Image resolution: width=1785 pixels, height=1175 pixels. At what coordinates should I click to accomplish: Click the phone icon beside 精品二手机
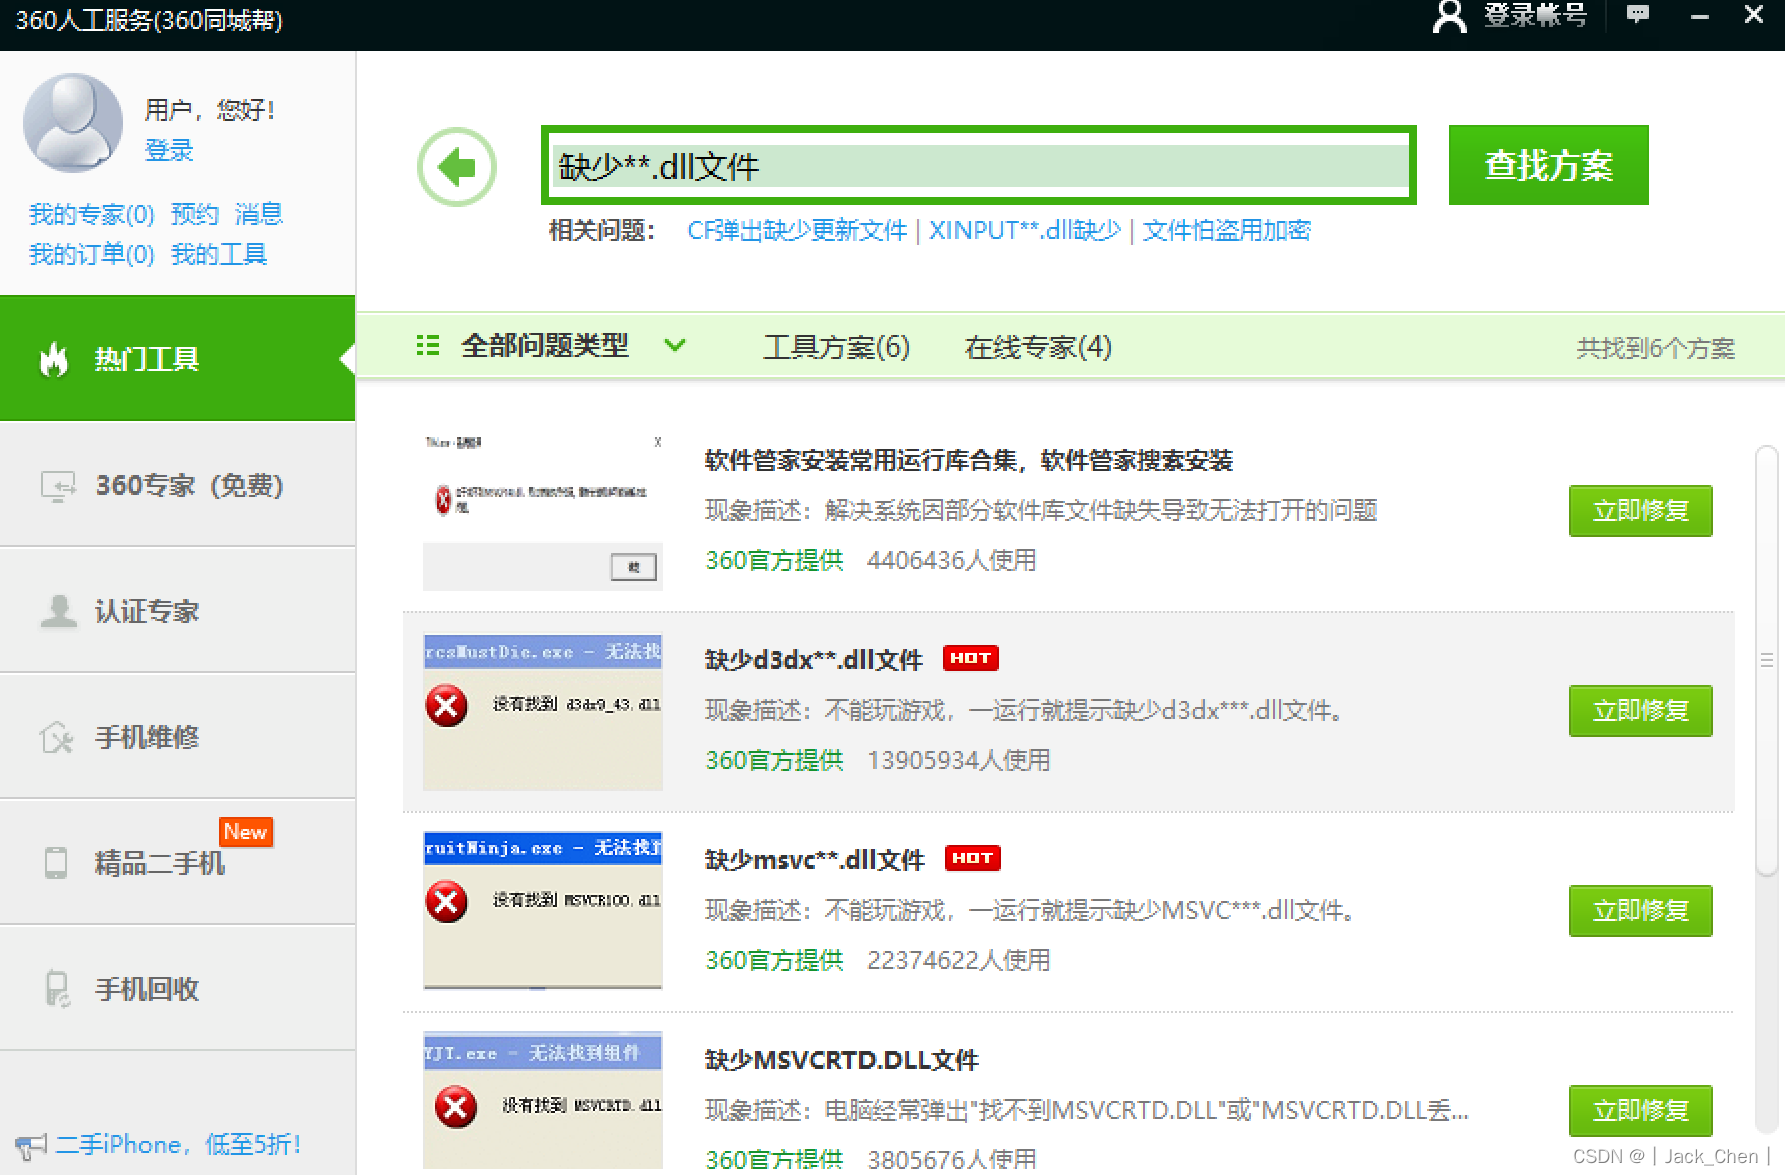point(56,862)
